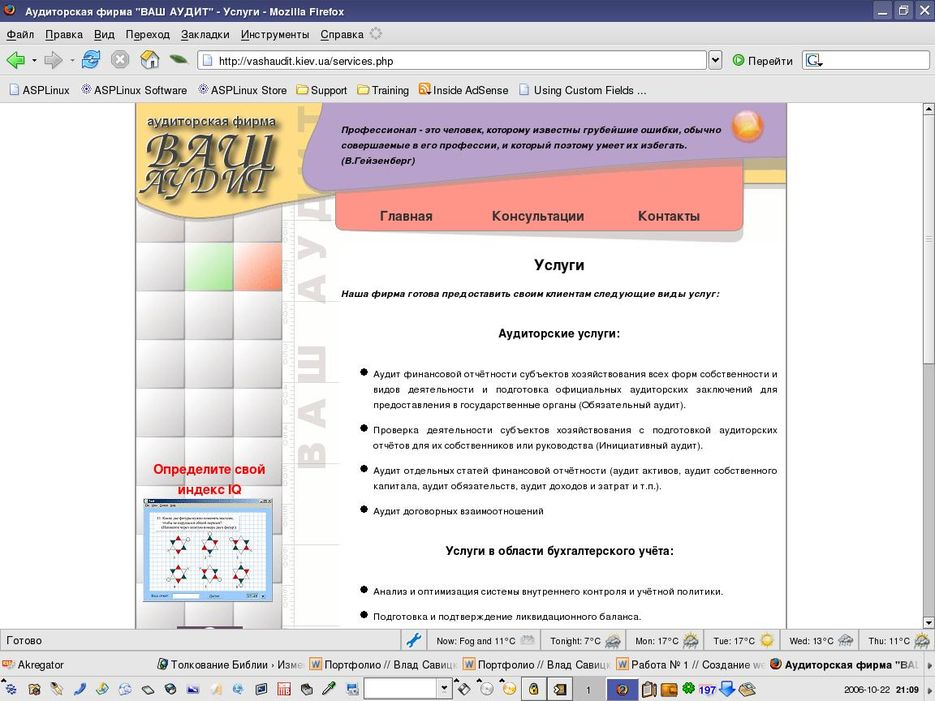Screen dimensions: 935x701
Task: Click the color picker eyedropper panel icon
Action: pyautogui.click(x=329, y=688)
